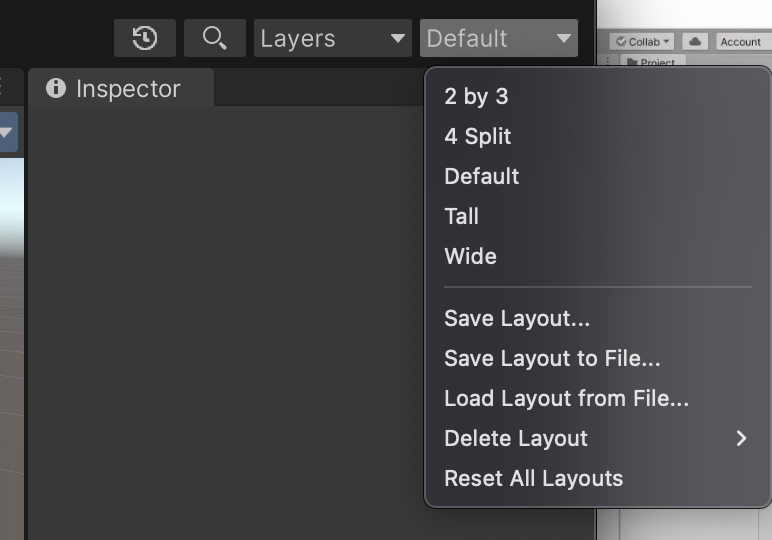This screenshot has height=540, width=772.
Task: Click the Inspector info icon
Action: 56,88
